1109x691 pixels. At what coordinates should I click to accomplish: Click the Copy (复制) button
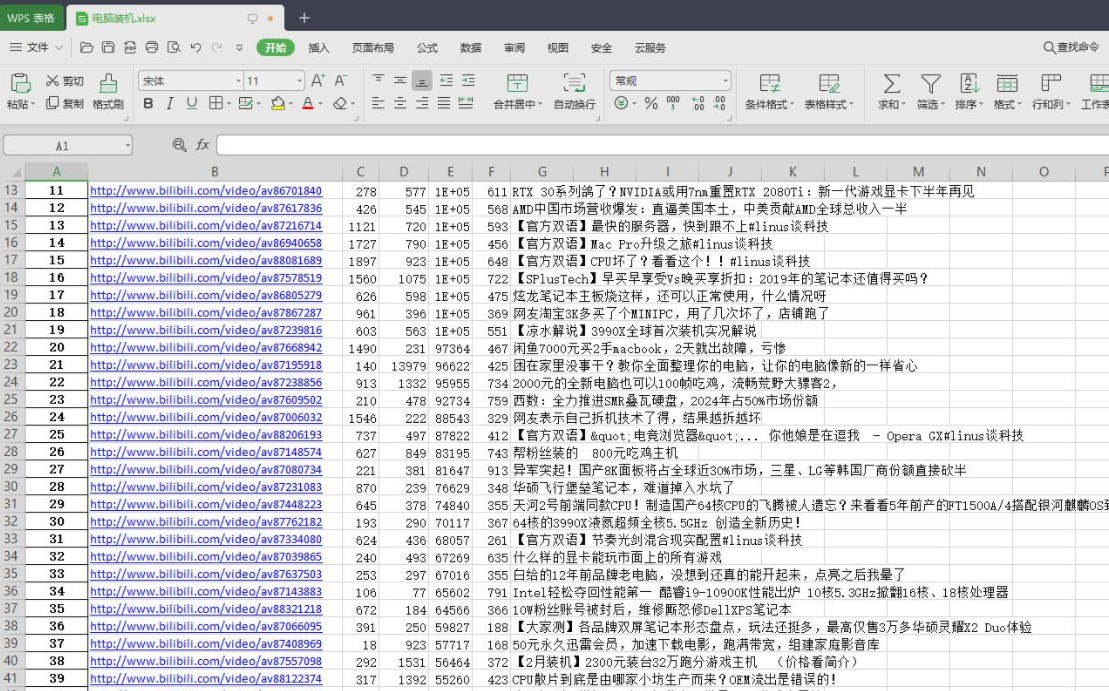[64, 103]
